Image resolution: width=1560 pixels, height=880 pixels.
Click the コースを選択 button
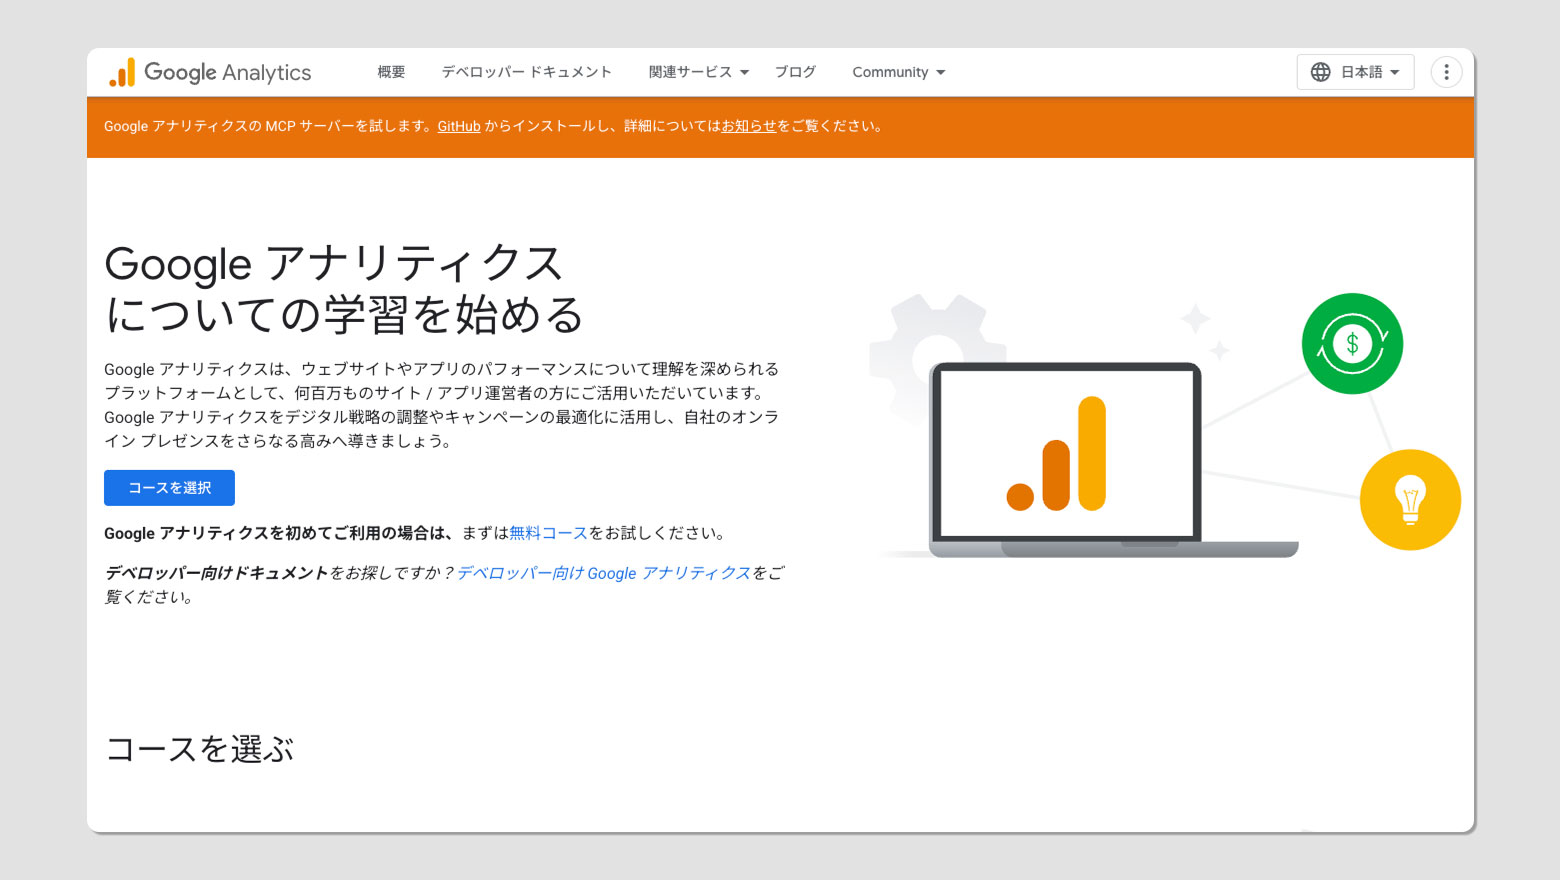click(x=169, y=488)
